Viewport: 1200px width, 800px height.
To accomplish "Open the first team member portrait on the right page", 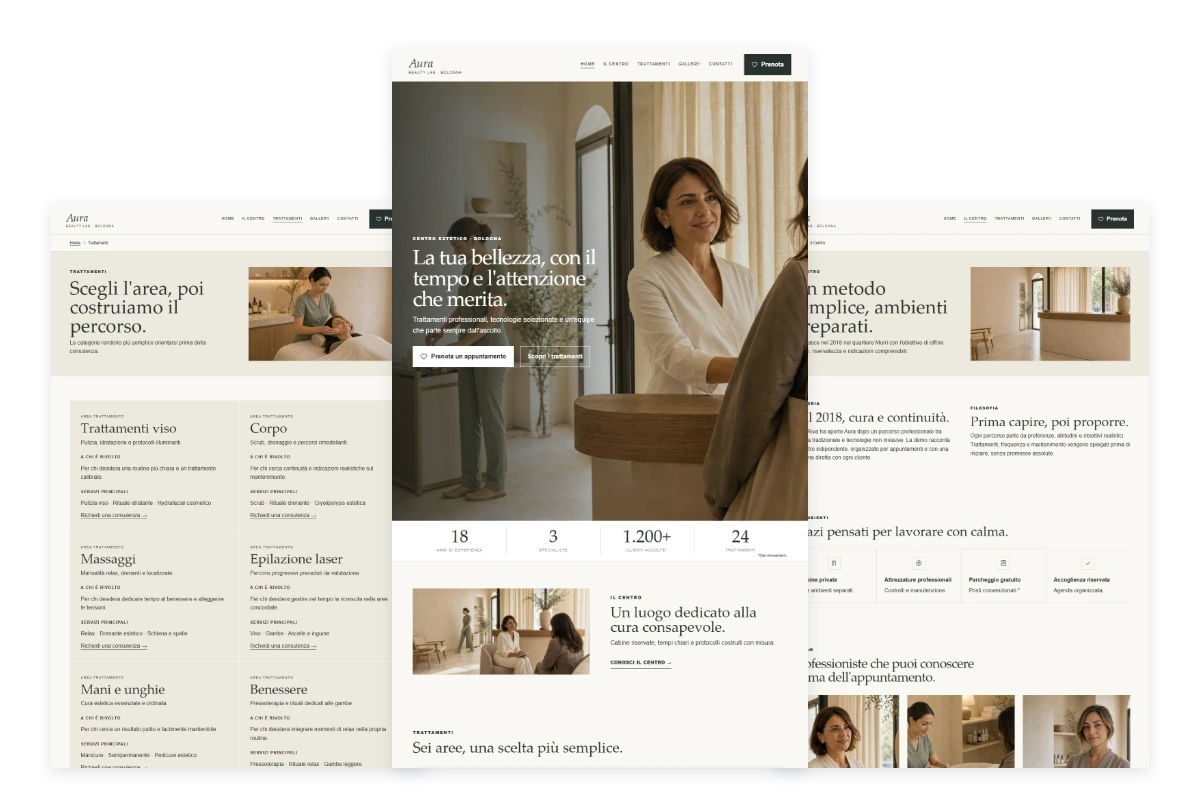I will point(853,731).
